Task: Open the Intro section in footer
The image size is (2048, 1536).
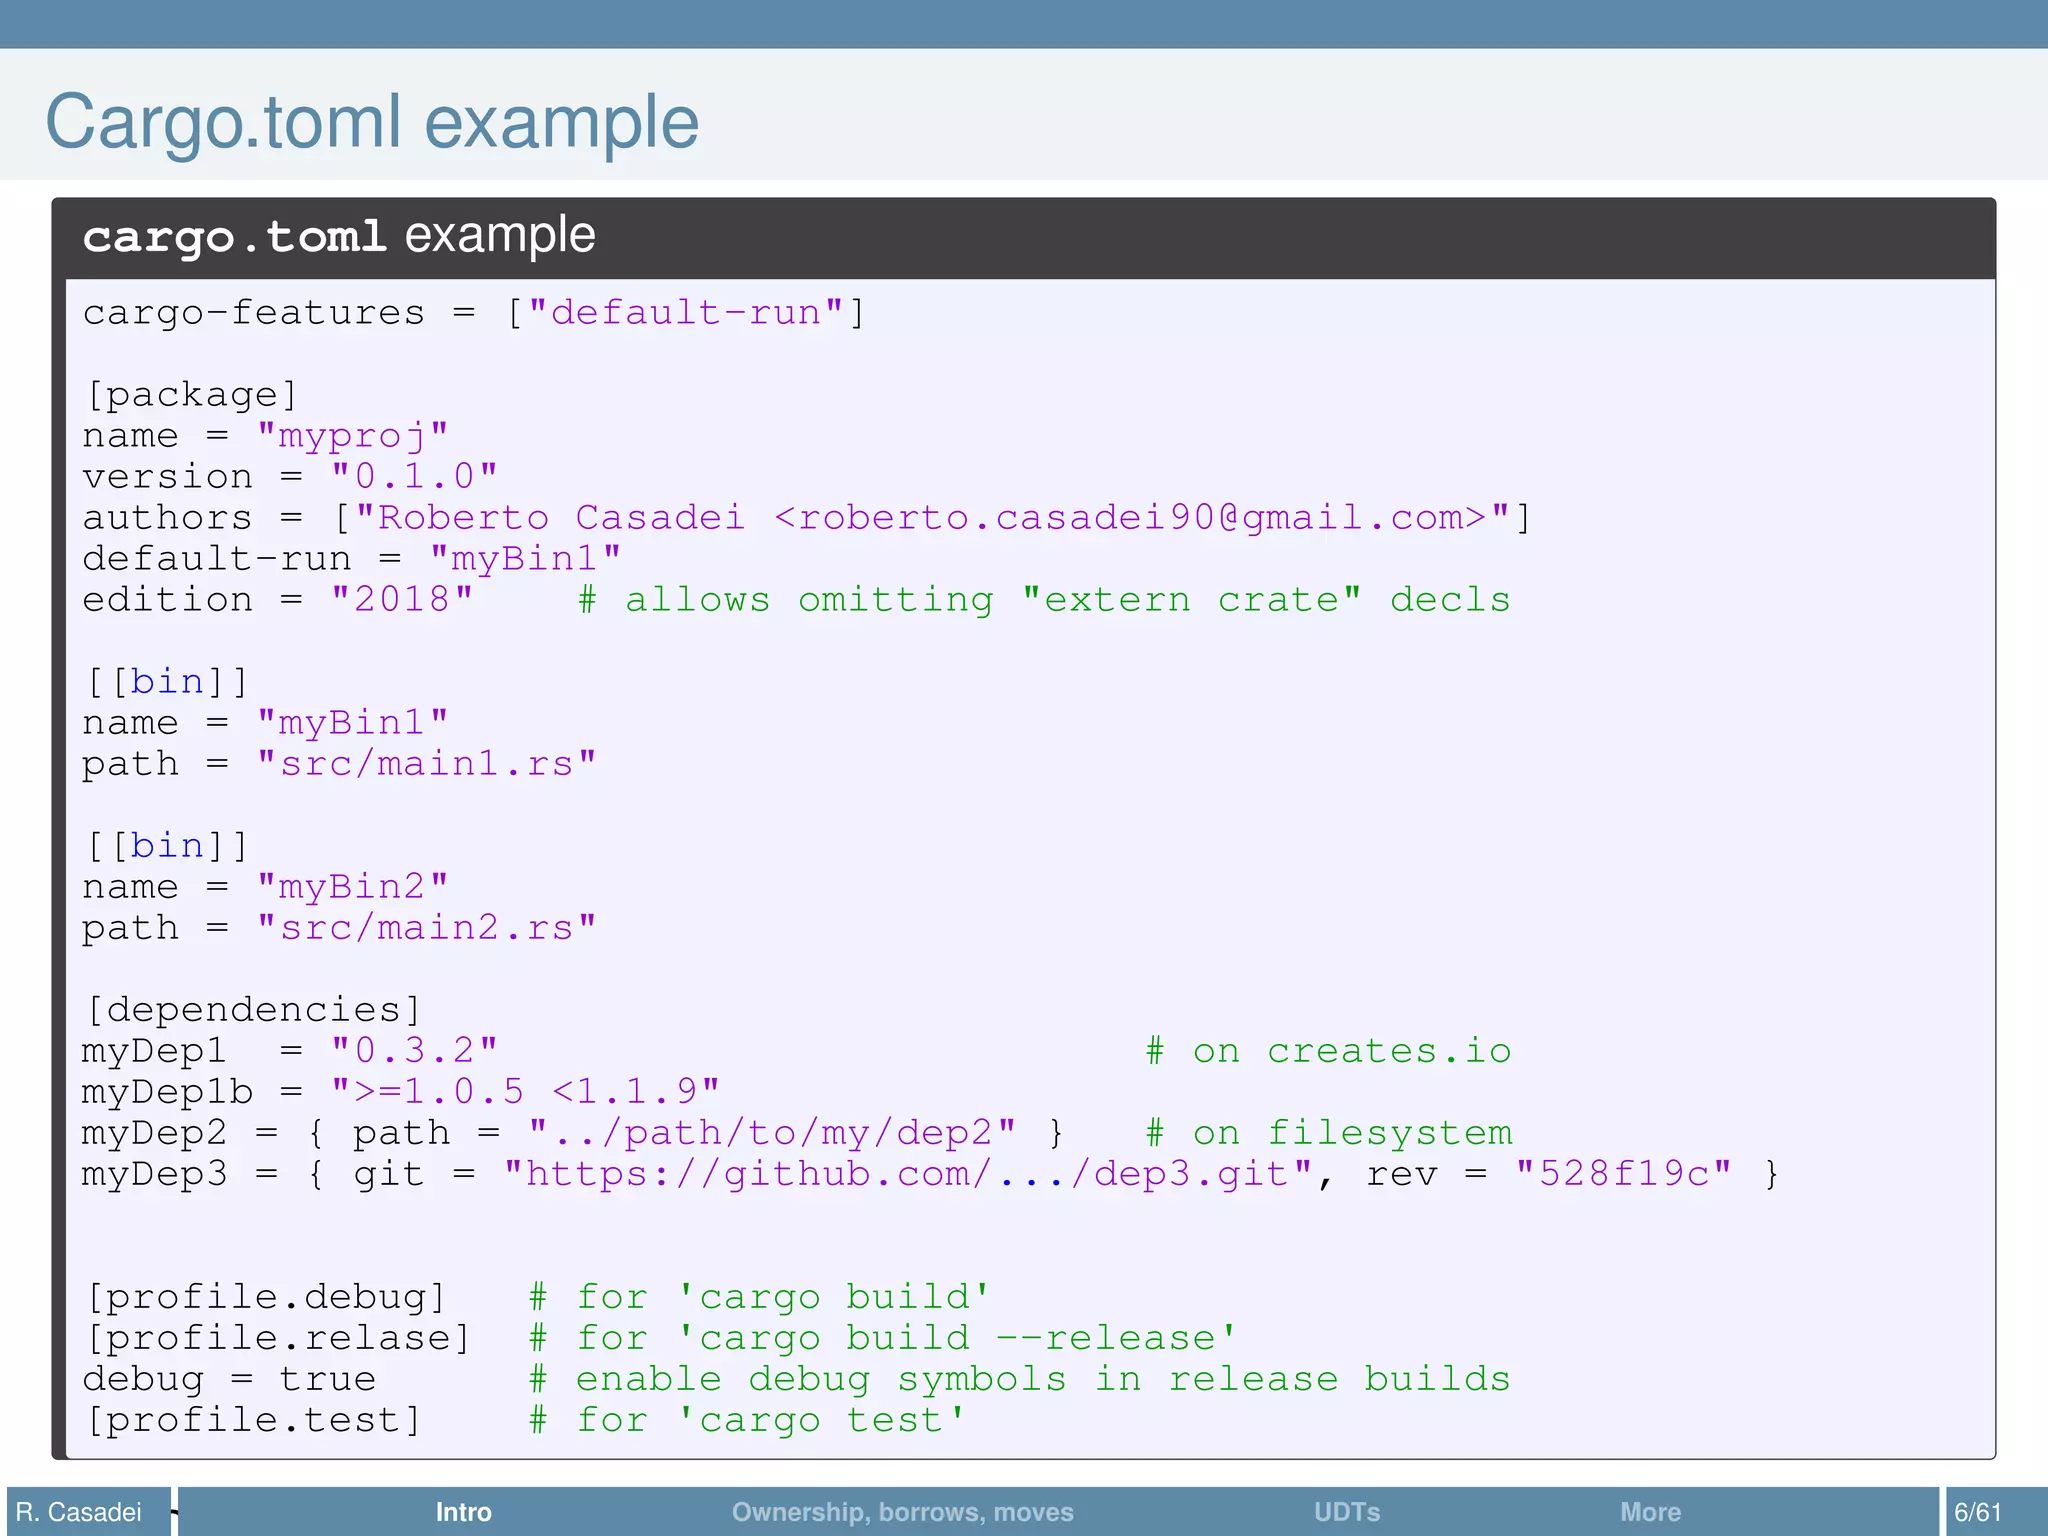Action: pos(463,1511)
